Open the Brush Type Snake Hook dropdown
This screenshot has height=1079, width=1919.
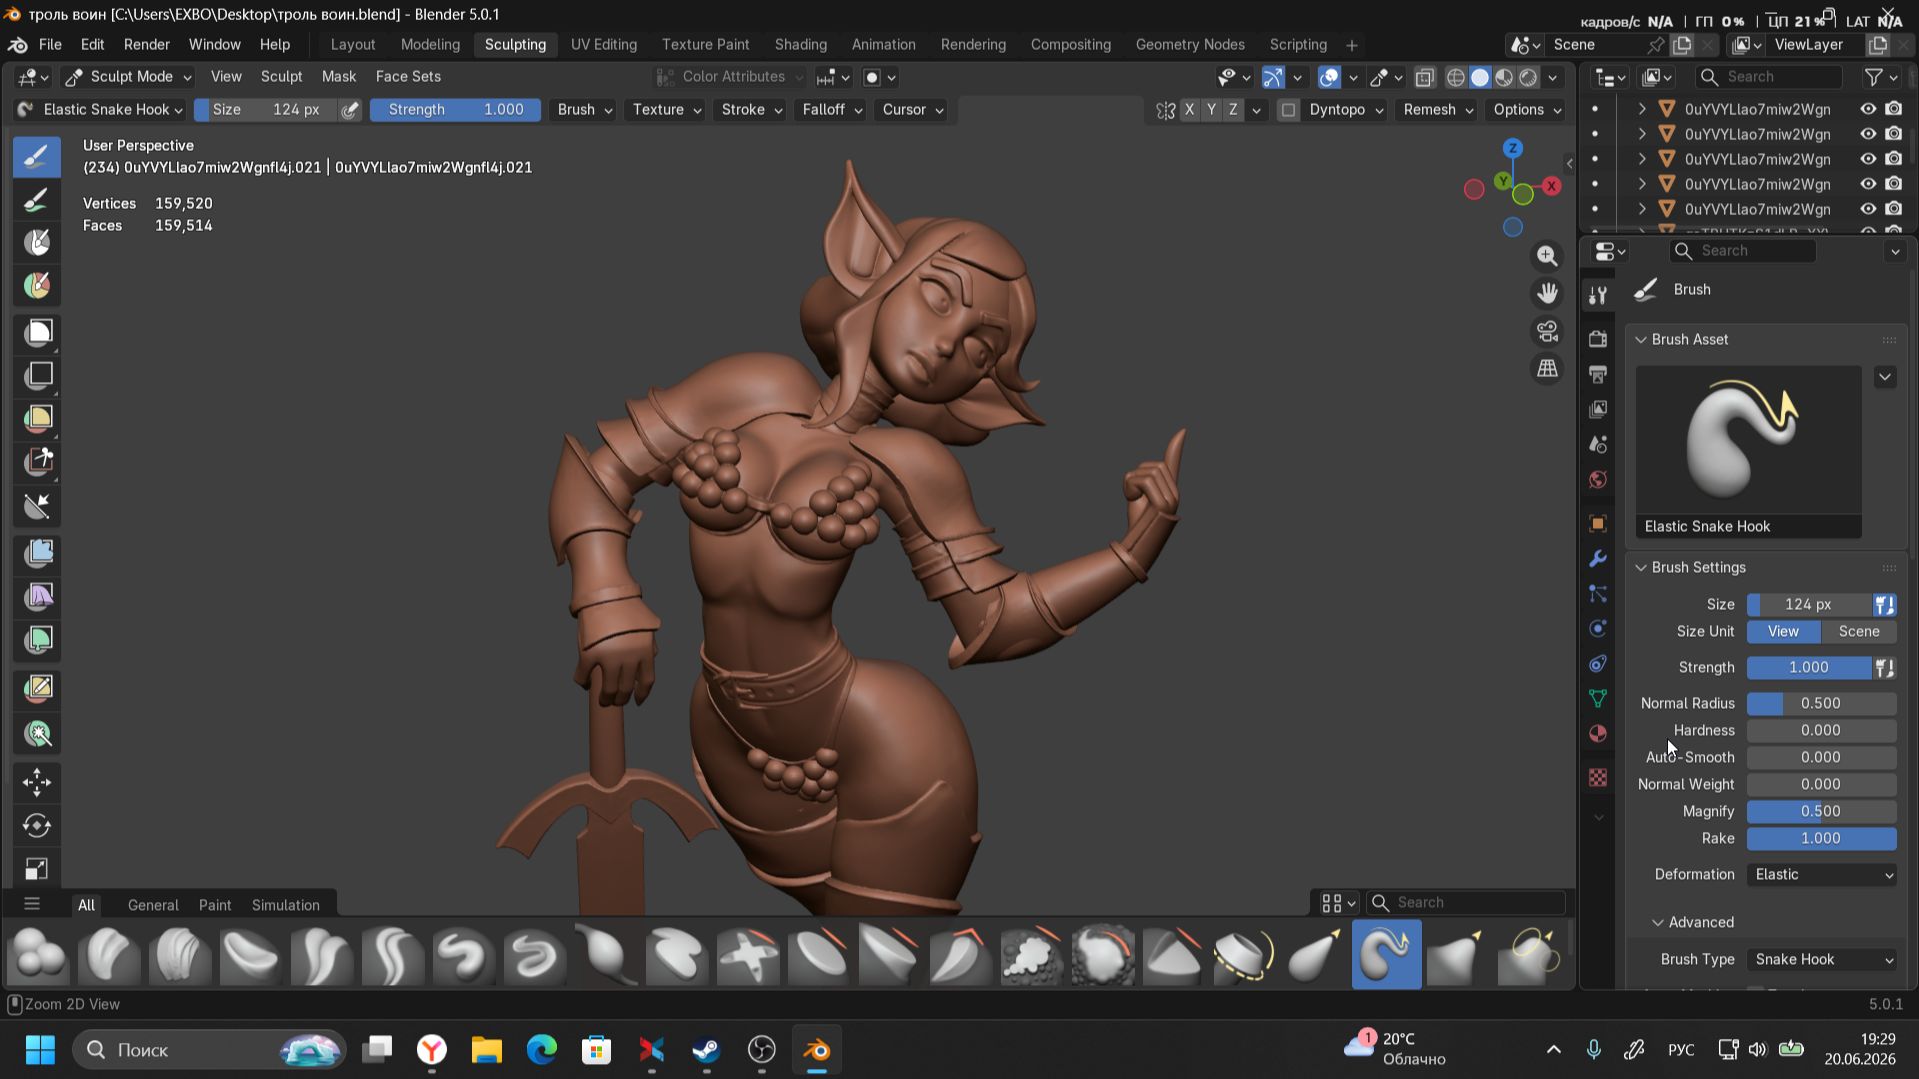[x=1822, y=959]
